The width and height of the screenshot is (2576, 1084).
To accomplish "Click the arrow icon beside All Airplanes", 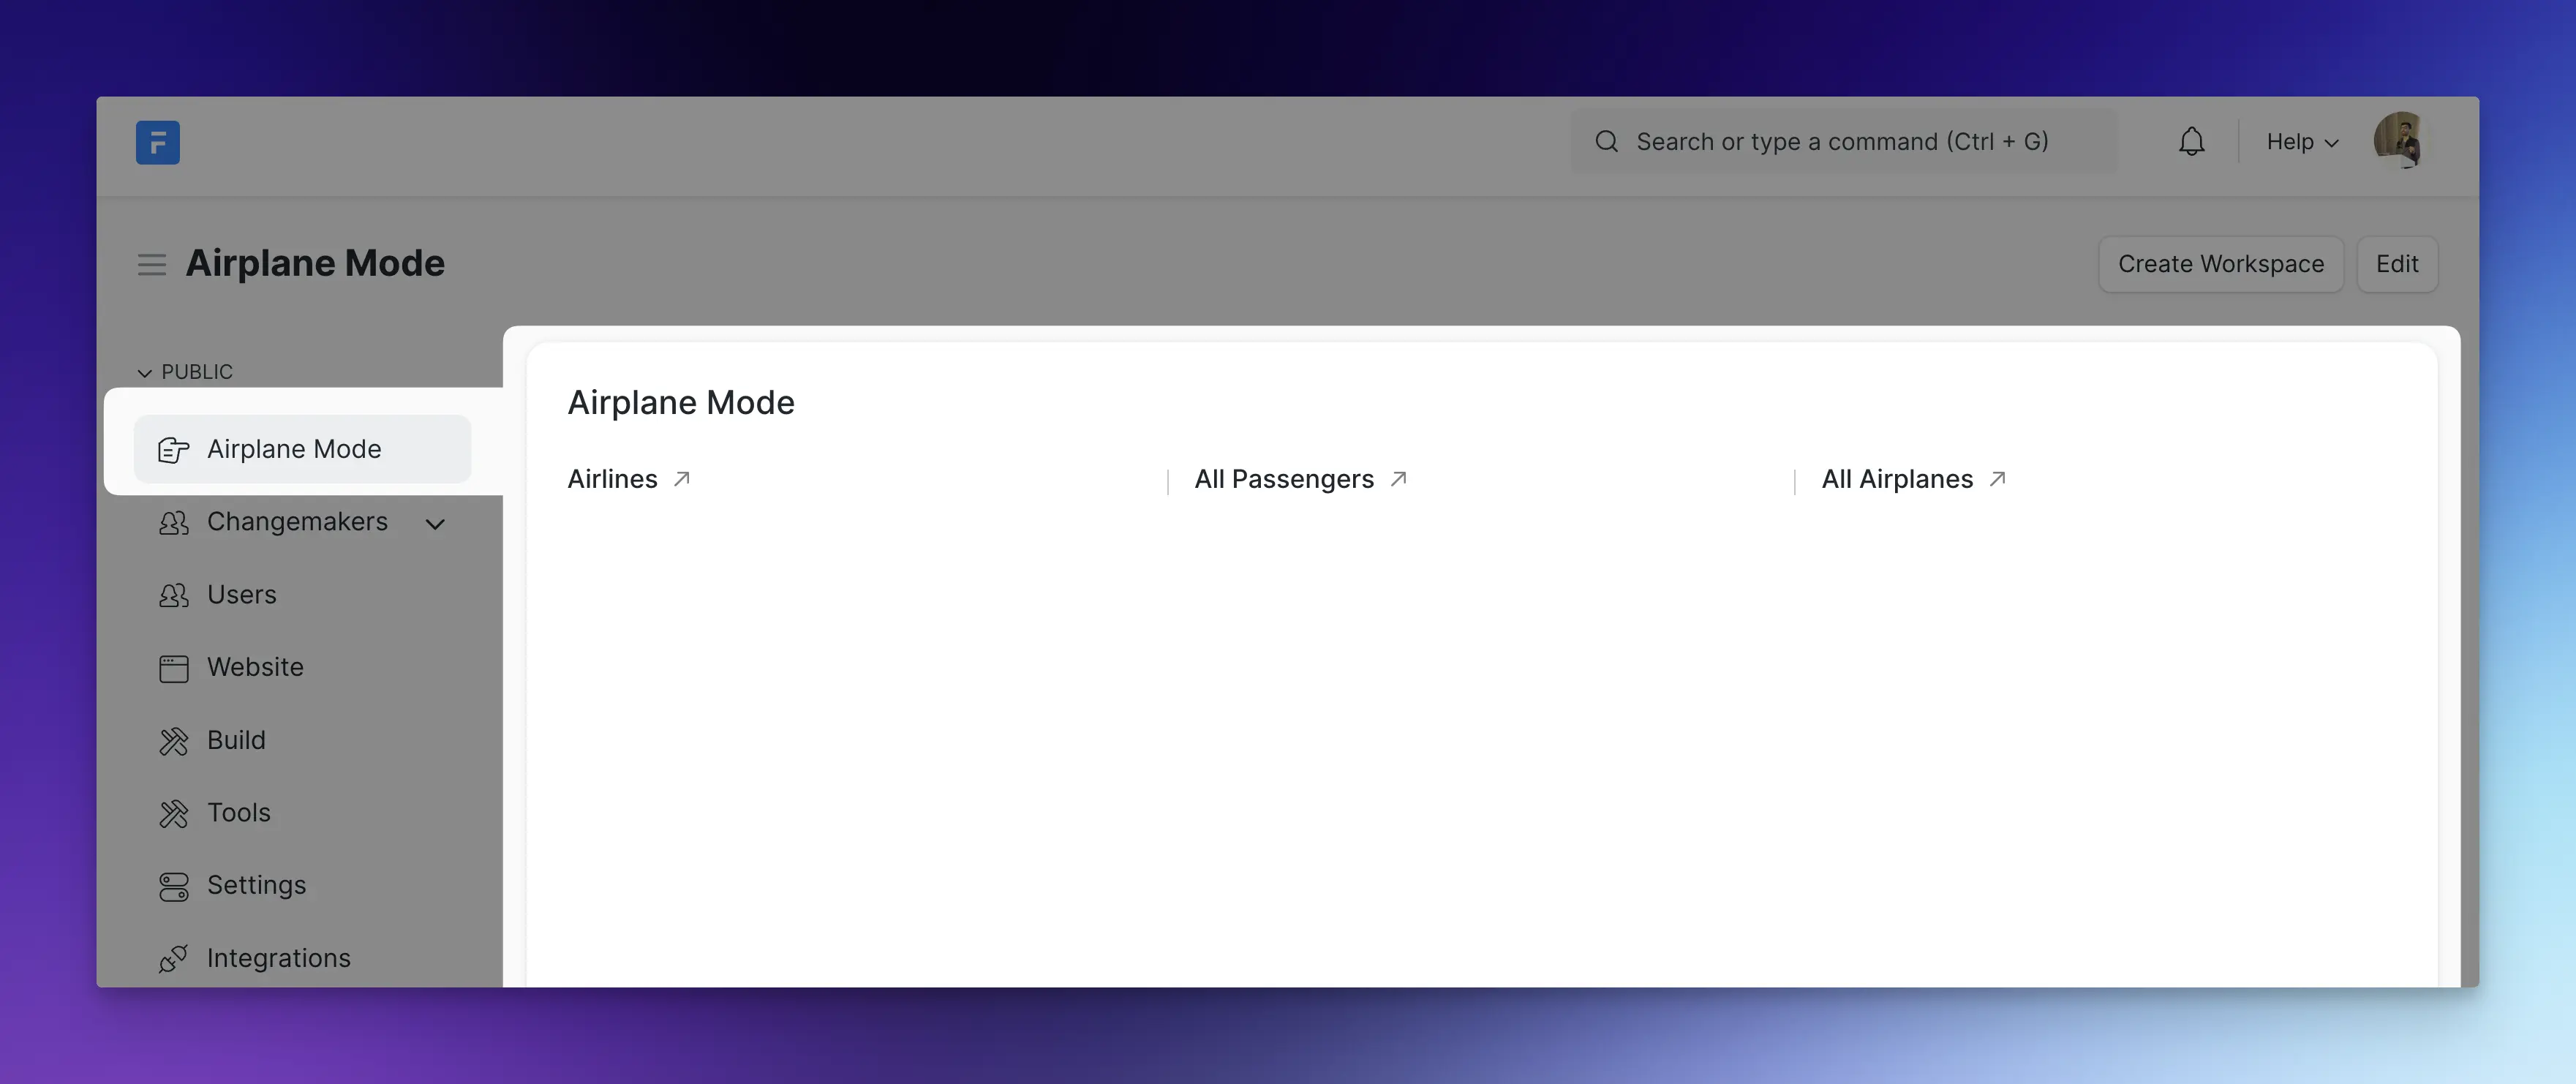I will [x=1998, y=479].
